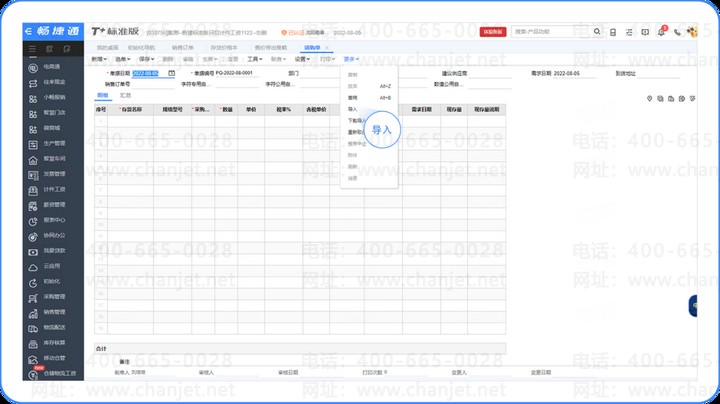Click the 审核 toolbar button

[188, 59]
